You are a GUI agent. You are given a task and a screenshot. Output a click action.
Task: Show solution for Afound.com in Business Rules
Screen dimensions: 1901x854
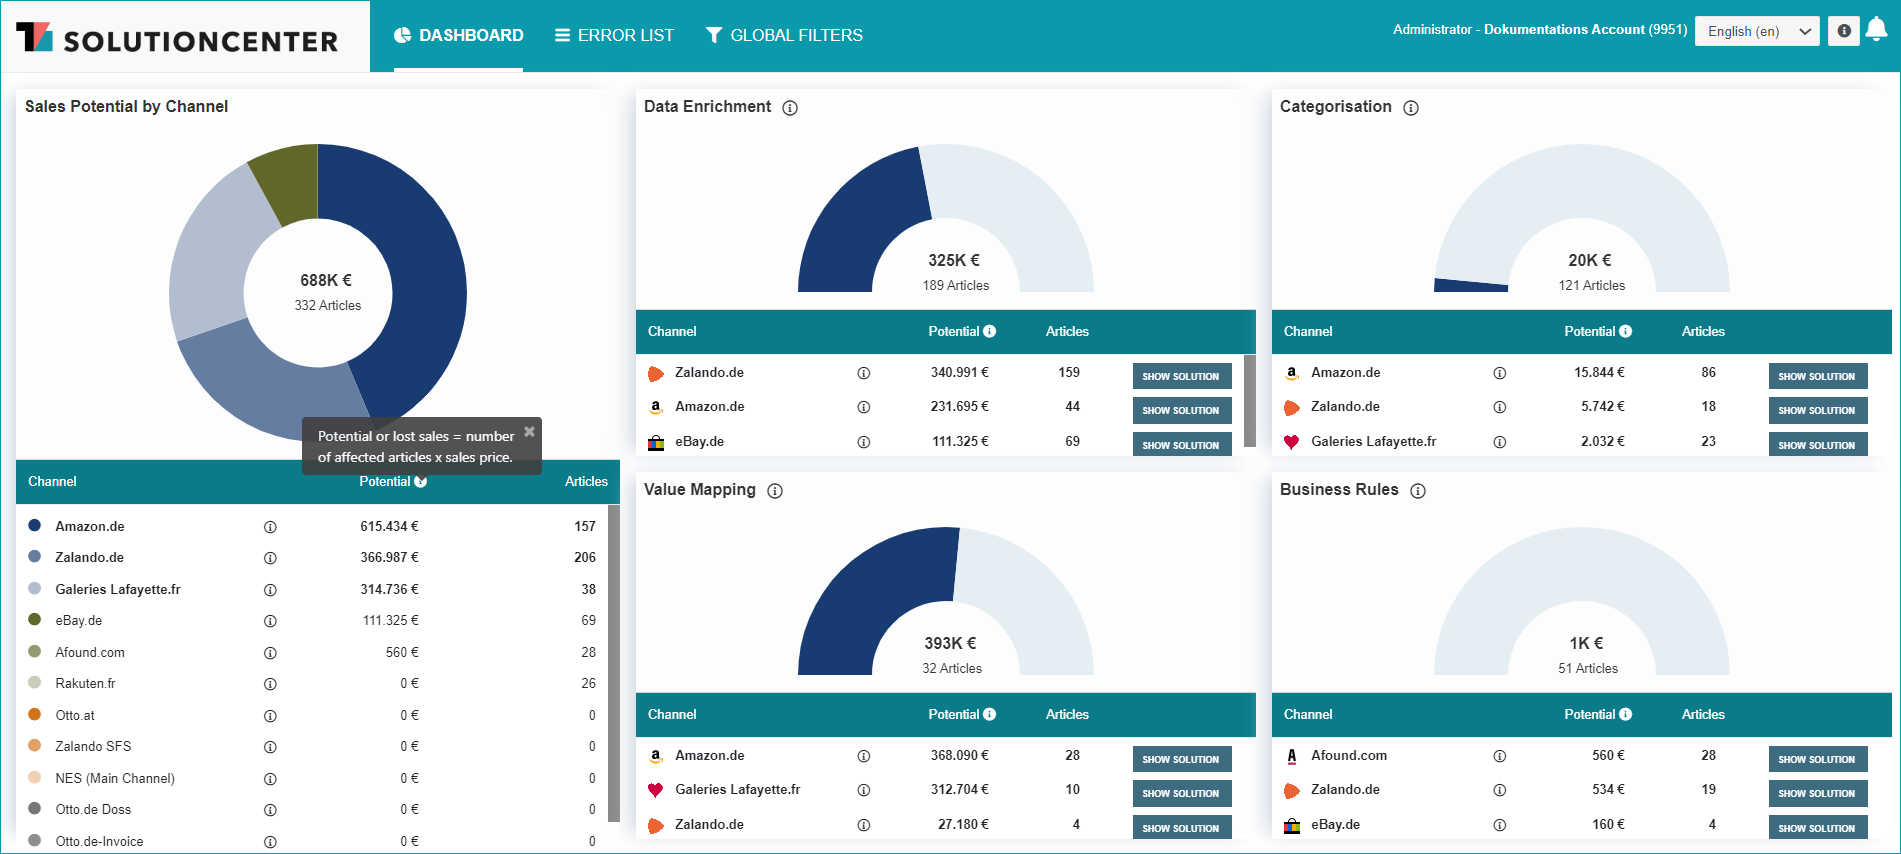click(x=1817, y=759)
